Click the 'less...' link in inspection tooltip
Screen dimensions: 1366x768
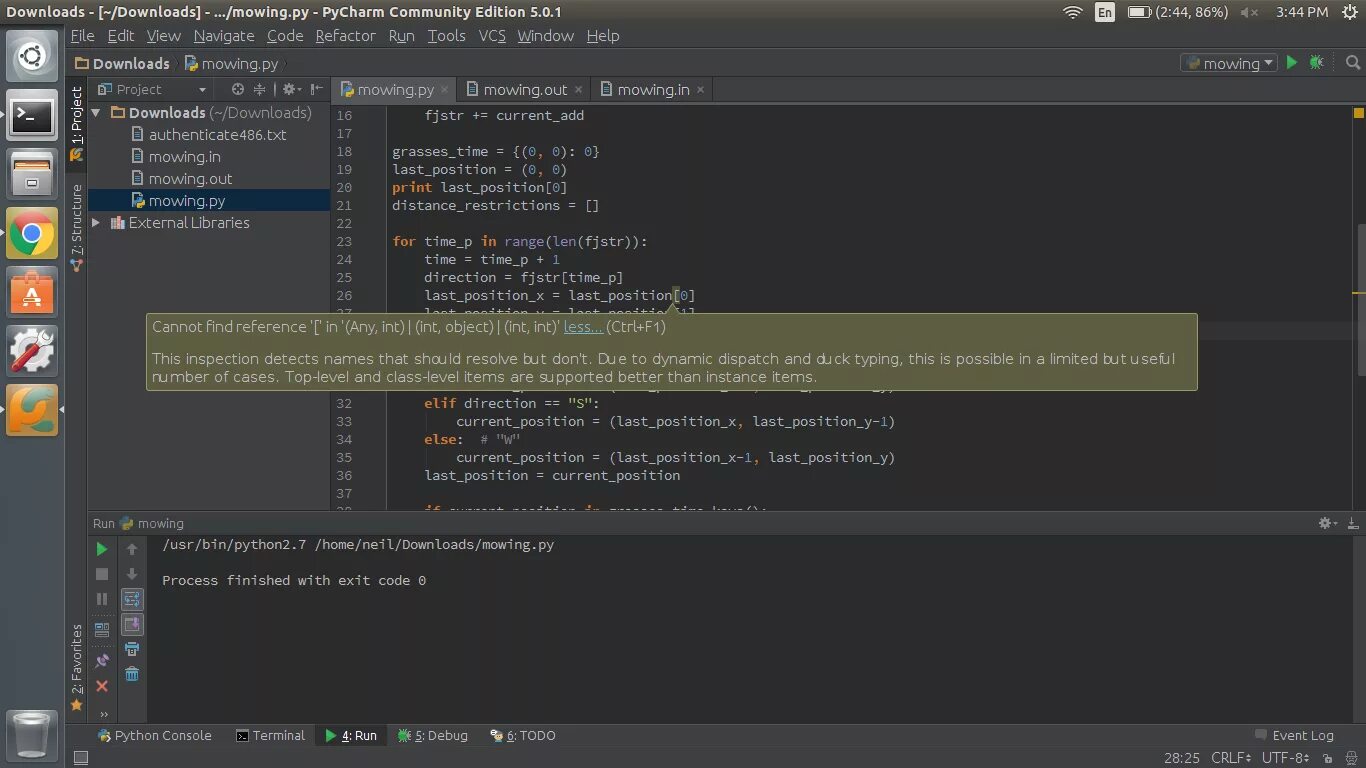coord(583,327)
